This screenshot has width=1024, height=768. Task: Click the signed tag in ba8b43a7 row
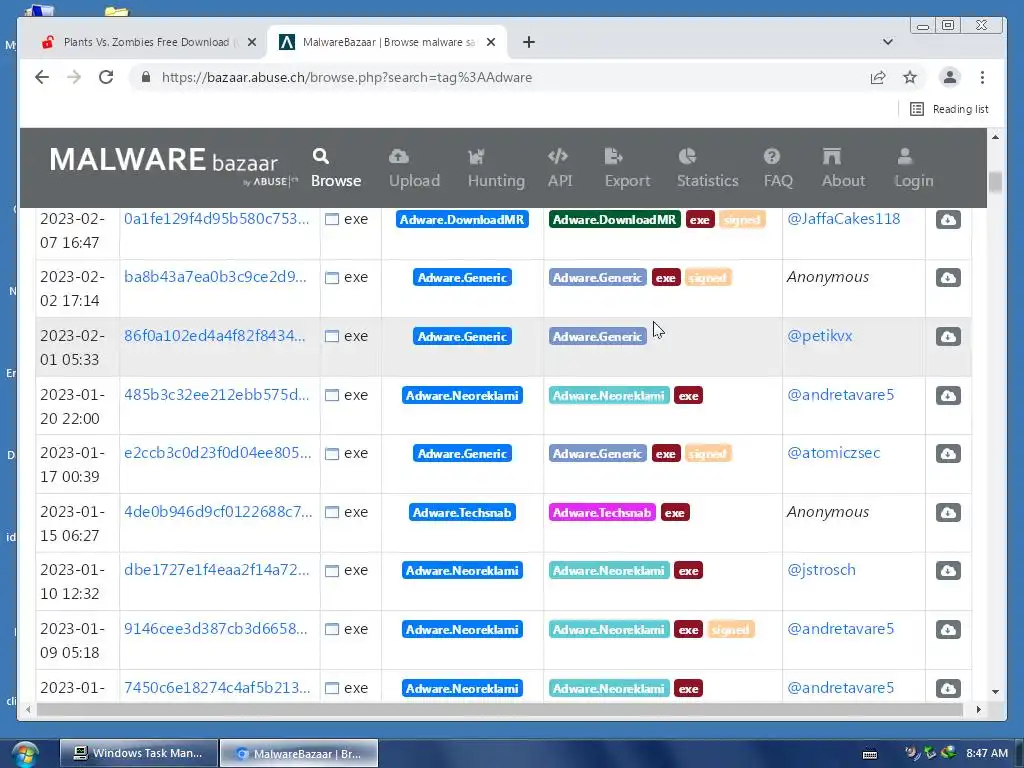(x=707, y=278)
